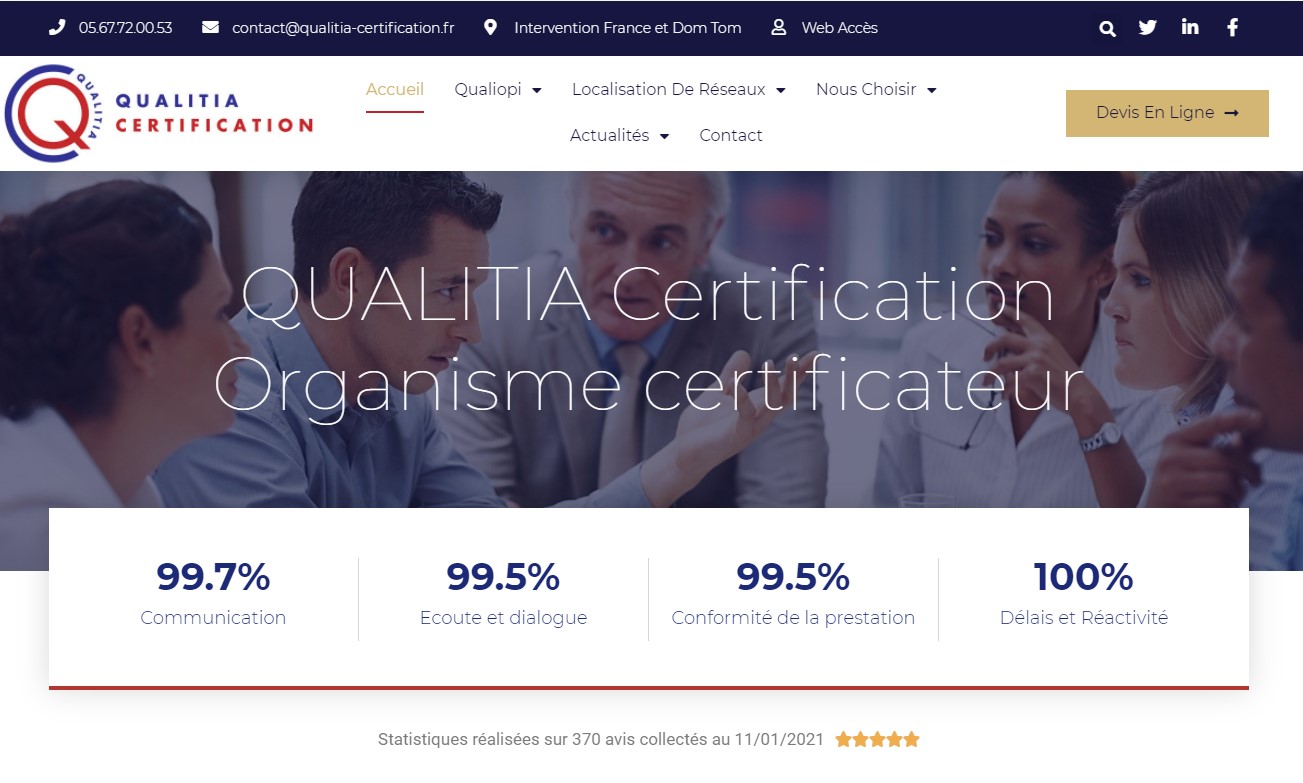Expand the Qualiopi dropdown menu

pyautogui.click(x=497, y=89)
